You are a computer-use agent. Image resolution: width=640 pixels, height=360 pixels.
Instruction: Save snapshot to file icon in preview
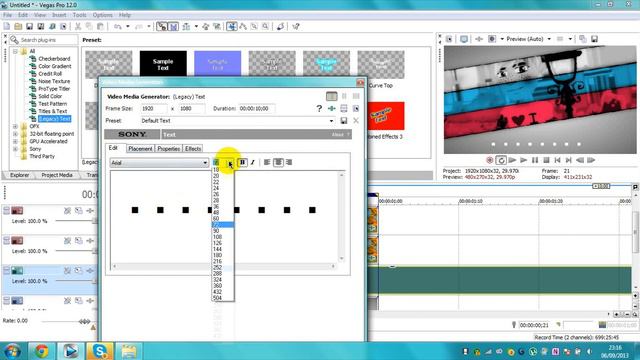[x=594, y=39]
